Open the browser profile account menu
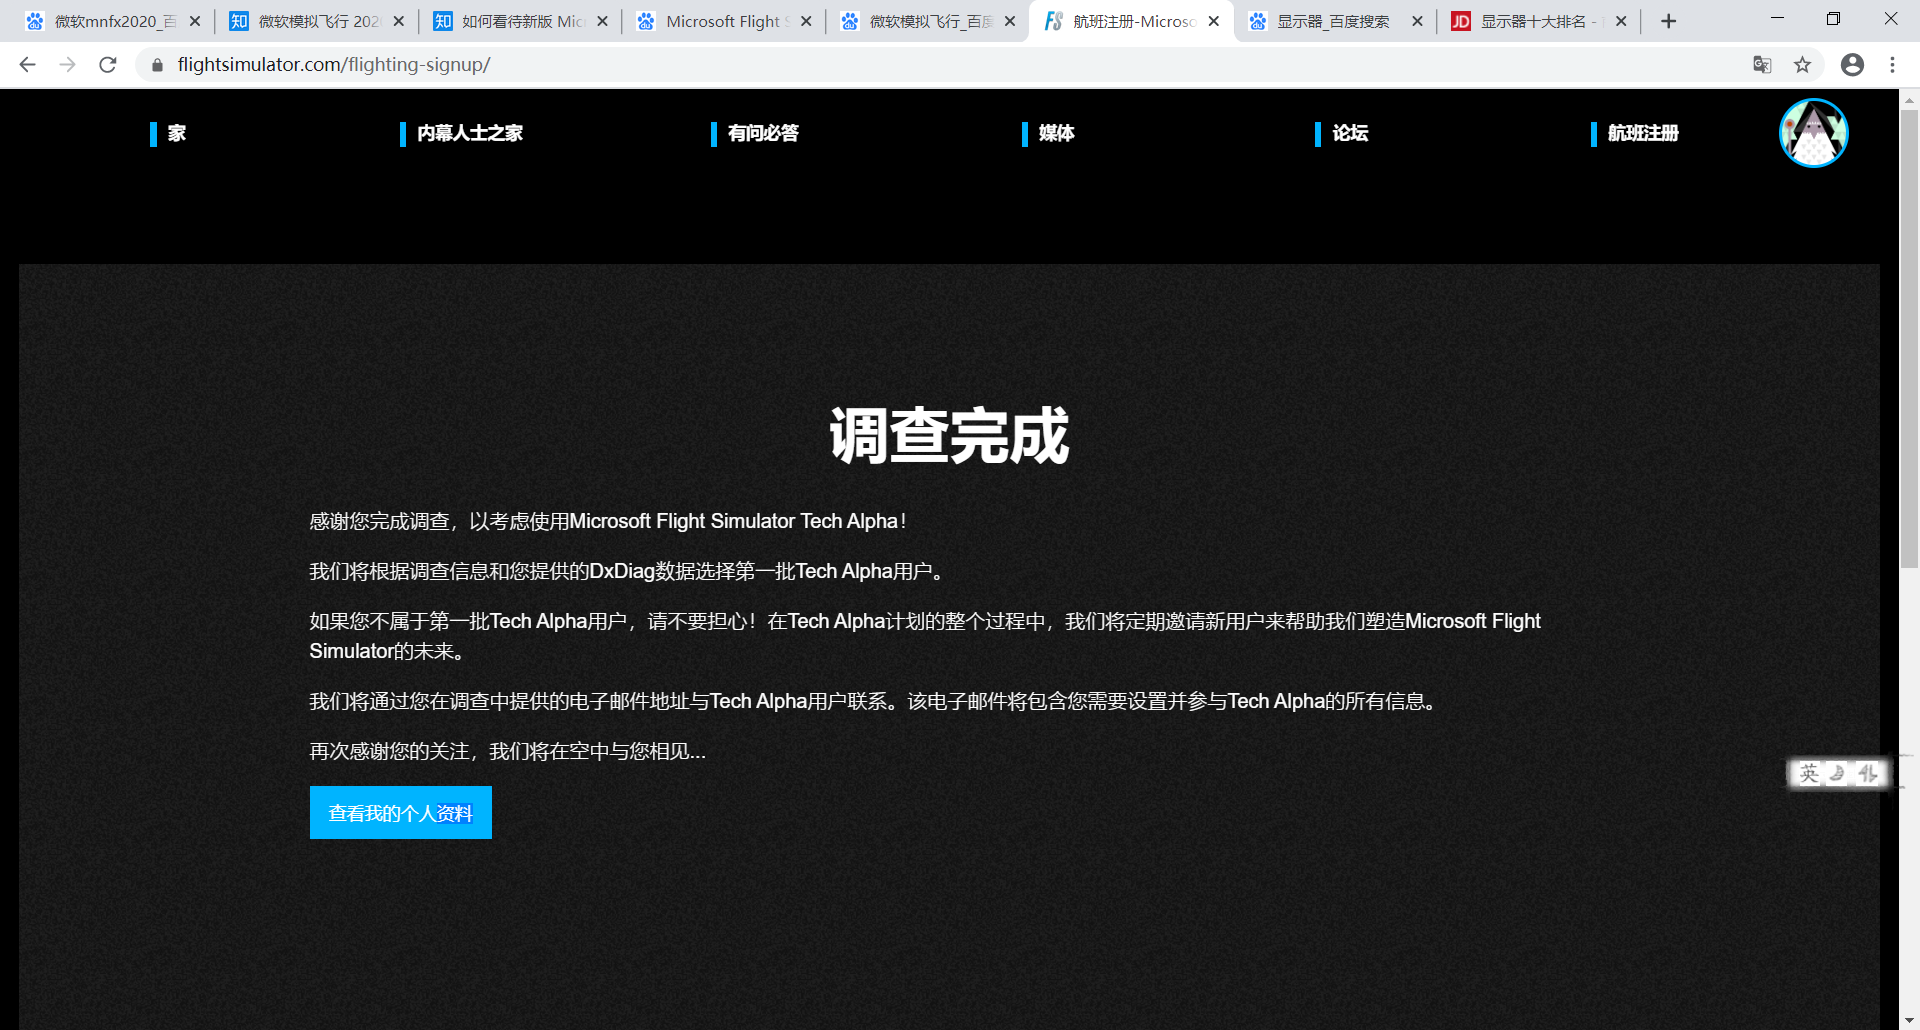This screenshot has height=1030, width=1920. (x=1852, y=65)
